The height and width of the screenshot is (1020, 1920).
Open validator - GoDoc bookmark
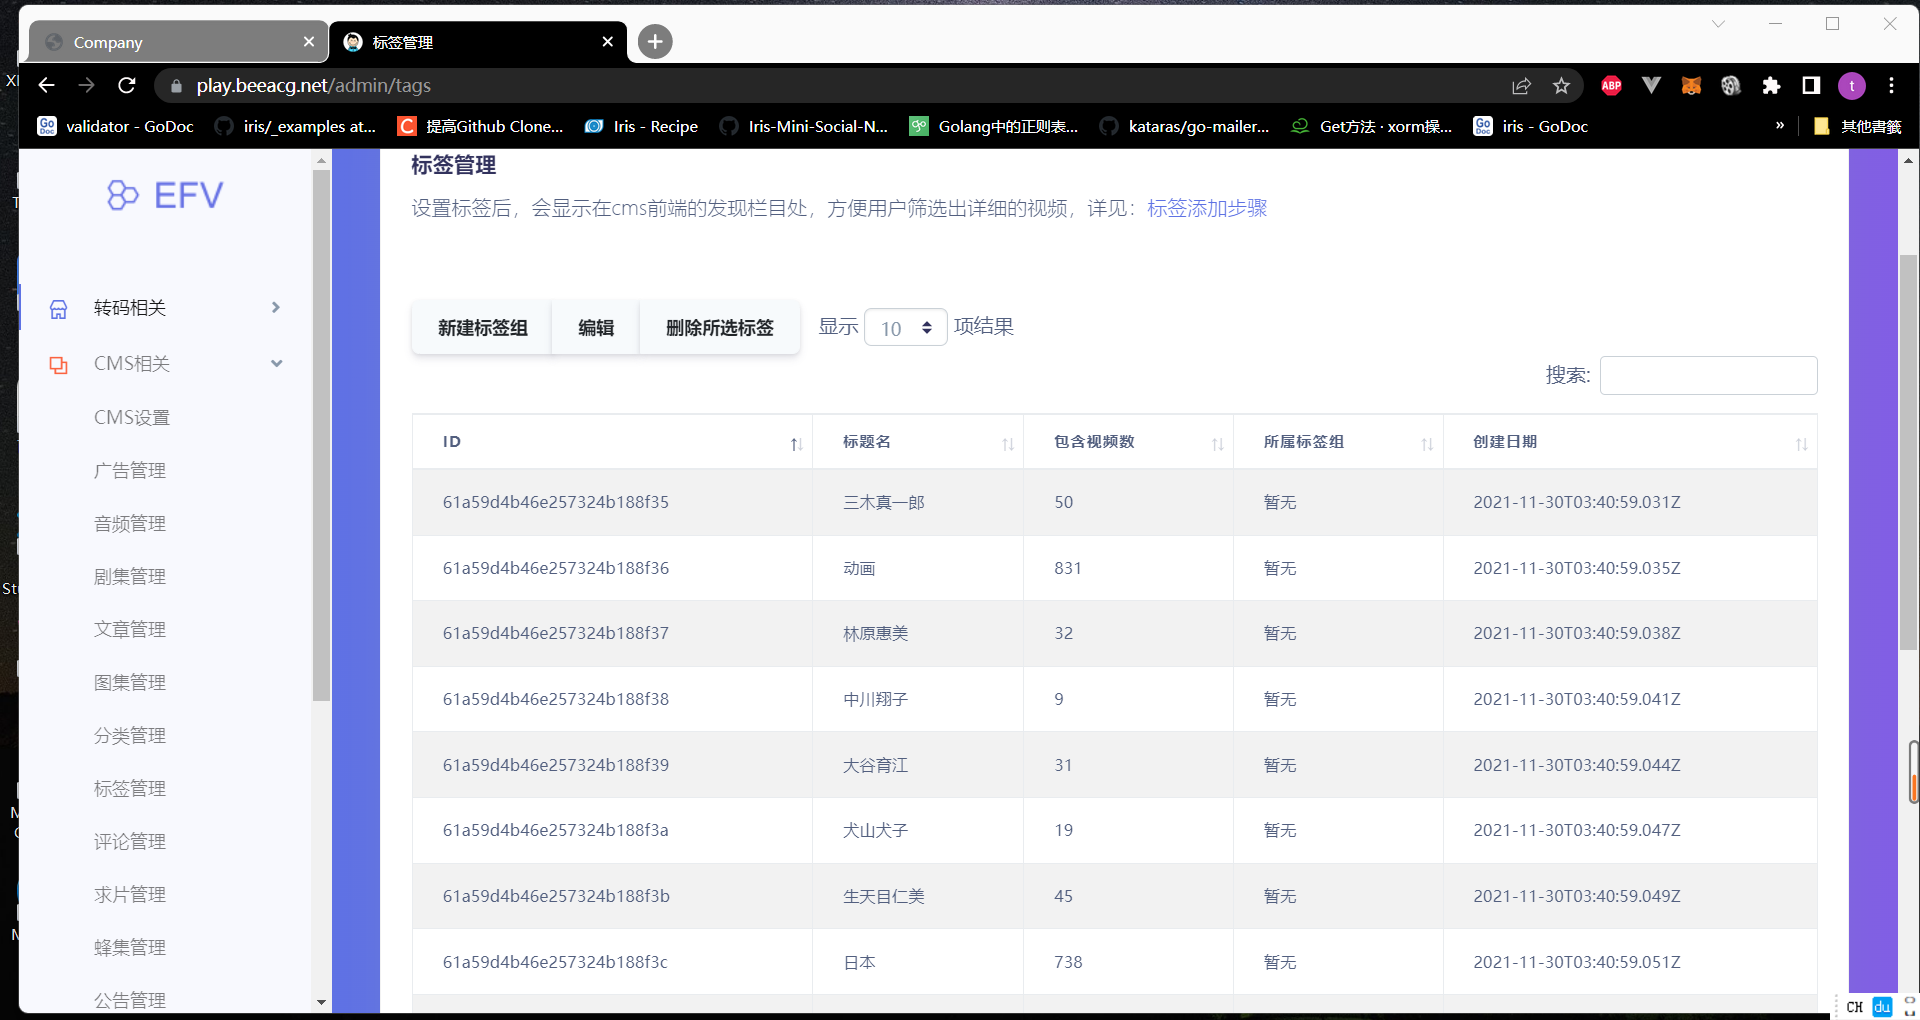[116, 126]
